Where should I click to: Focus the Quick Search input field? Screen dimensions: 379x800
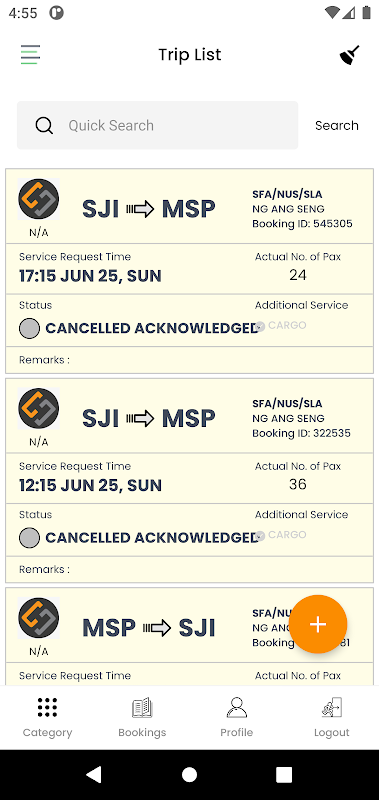[158, 126]
